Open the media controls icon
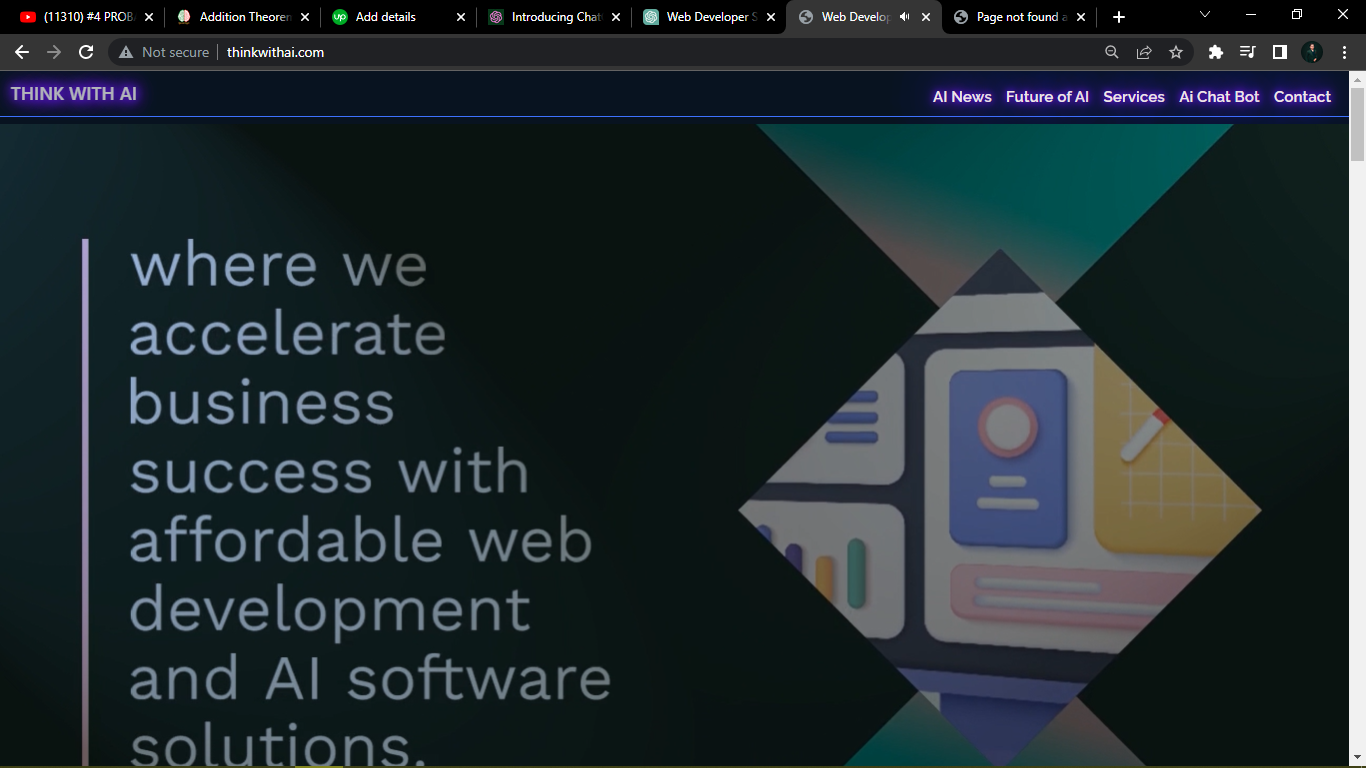Image resolution: width=1366 pixels, height=768 pixels. point(1248,52)
